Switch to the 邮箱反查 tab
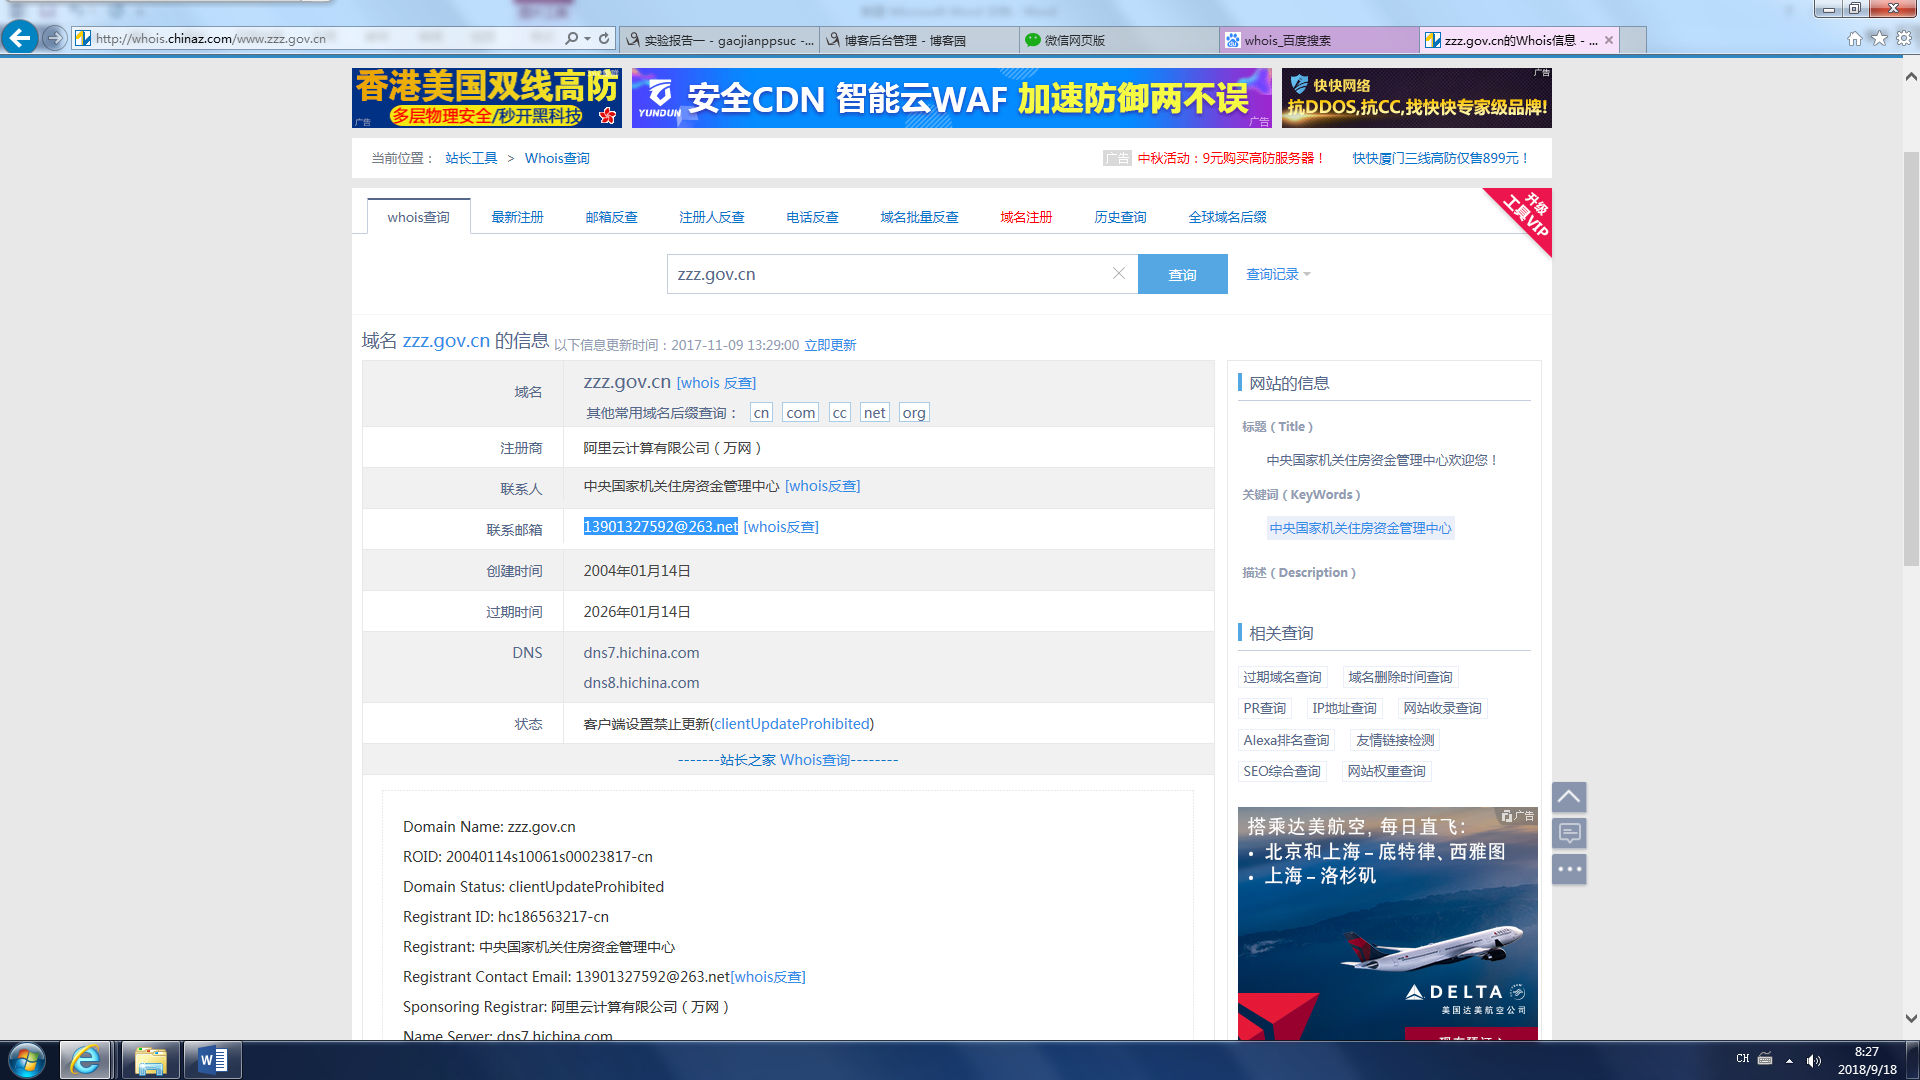This screenshot has width=1920, height=1080. 611,217
